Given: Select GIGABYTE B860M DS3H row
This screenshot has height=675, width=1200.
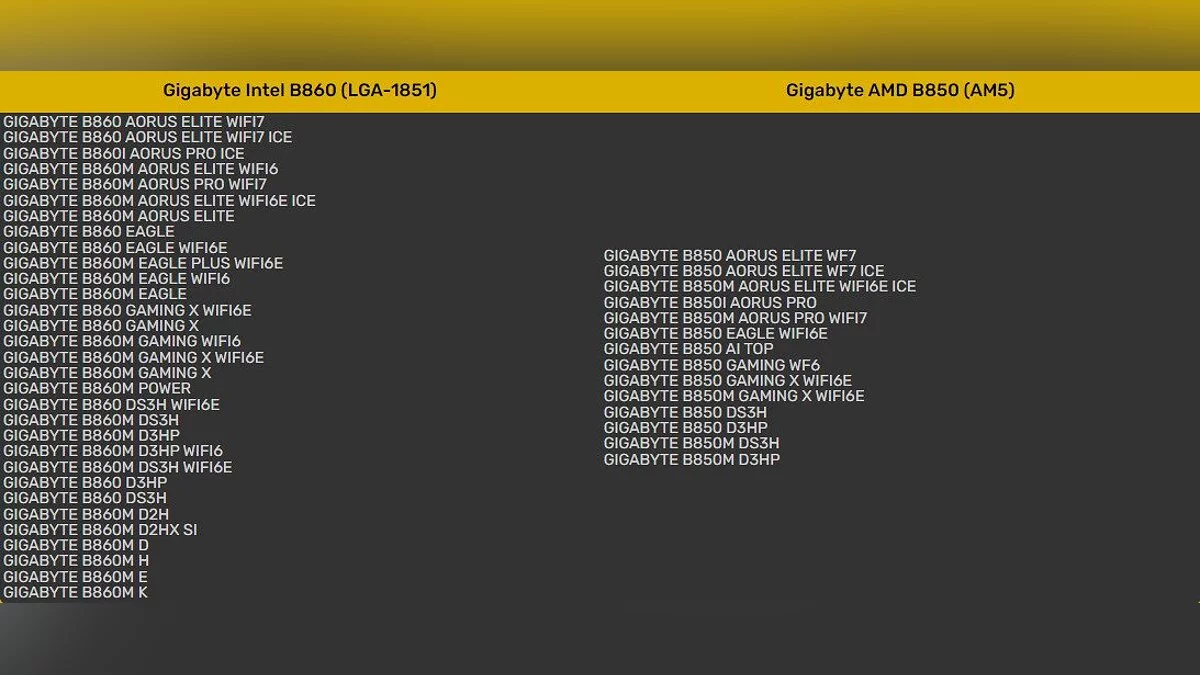Looking at the screenshot, I should (x=91, y=420).
